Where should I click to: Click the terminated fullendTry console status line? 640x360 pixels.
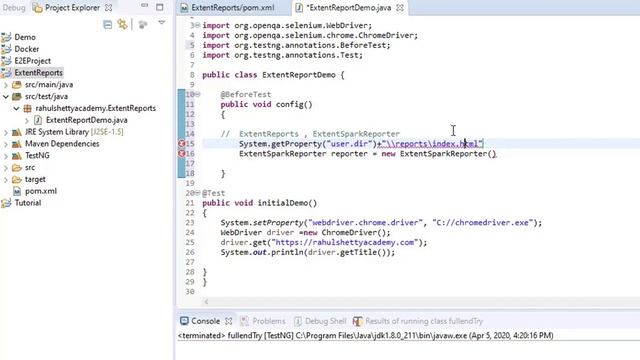[x=366, y=336]
